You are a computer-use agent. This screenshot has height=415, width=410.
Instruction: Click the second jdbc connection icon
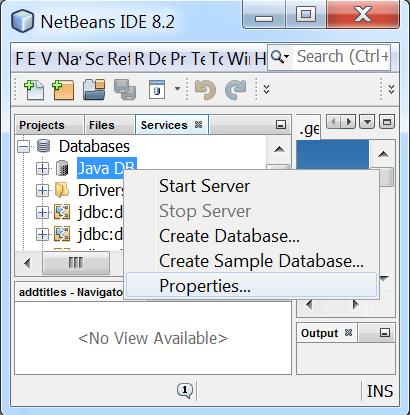62,234
